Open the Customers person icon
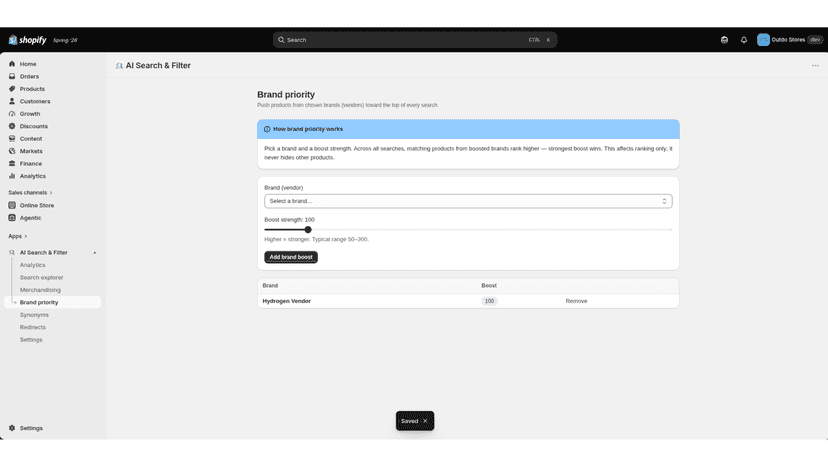 (12, 101)
